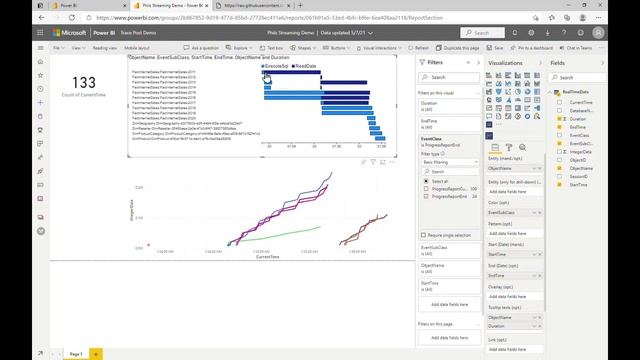Insert a Text box
Image resolution: width=640 pixels, height=360 pixels.
[271, 48]
